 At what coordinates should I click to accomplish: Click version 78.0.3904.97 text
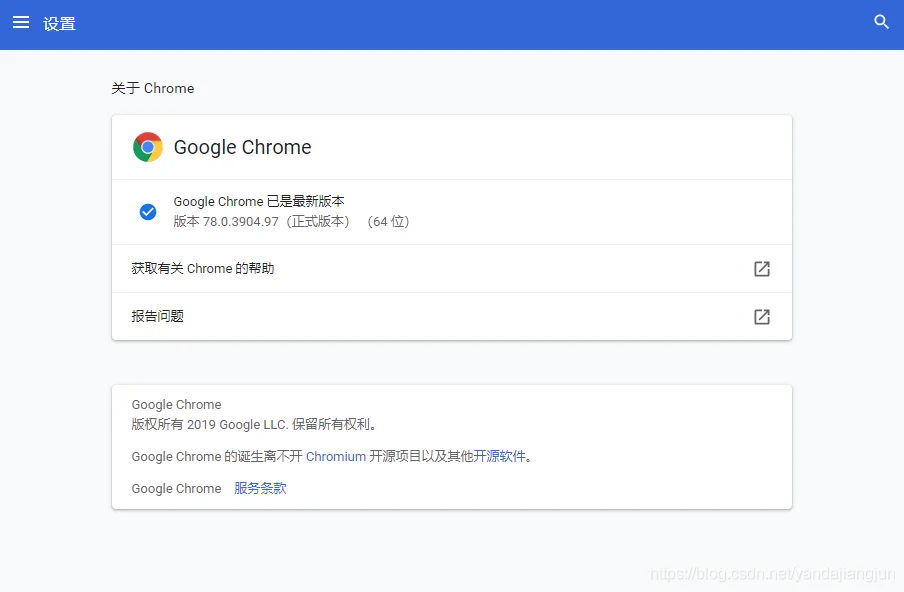pos(291,221)
